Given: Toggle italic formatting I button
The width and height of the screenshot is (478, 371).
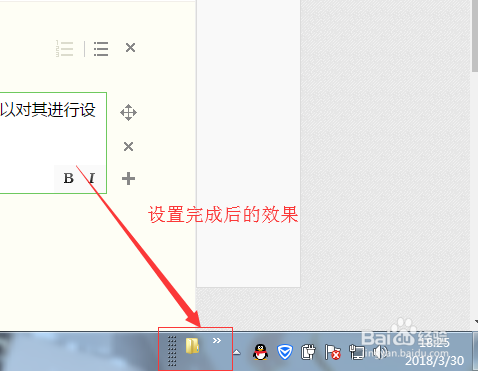Looking at the screenshot, I should 92,178.
